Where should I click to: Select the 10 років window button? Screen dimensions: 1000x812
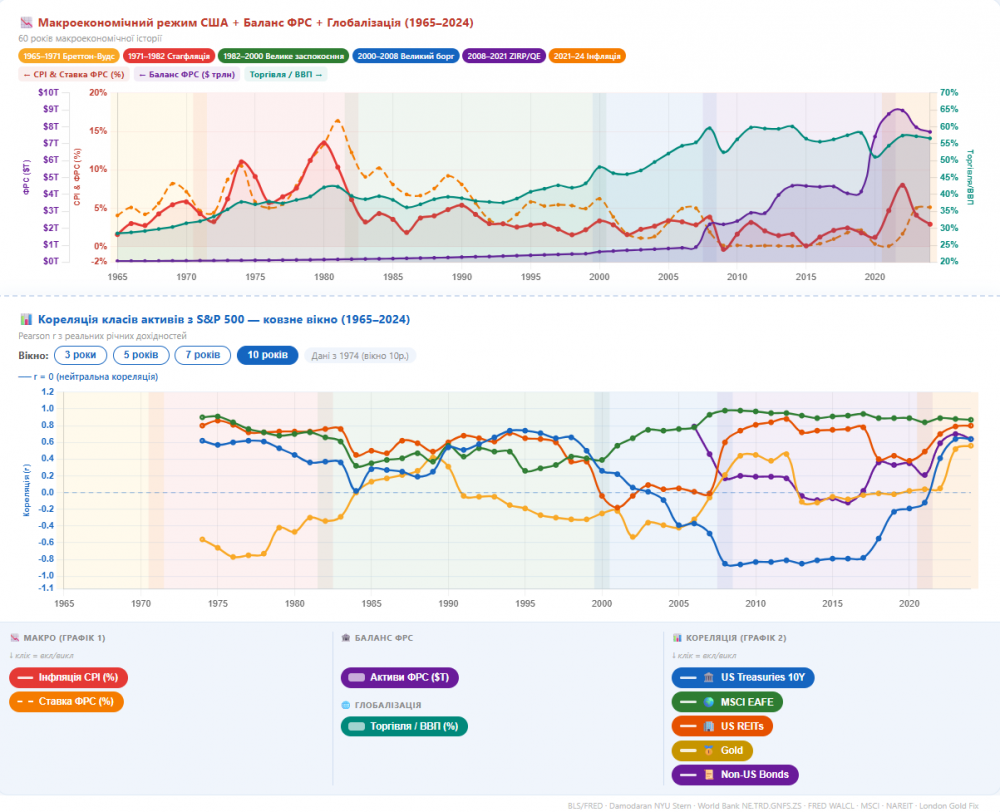point(267,355)
